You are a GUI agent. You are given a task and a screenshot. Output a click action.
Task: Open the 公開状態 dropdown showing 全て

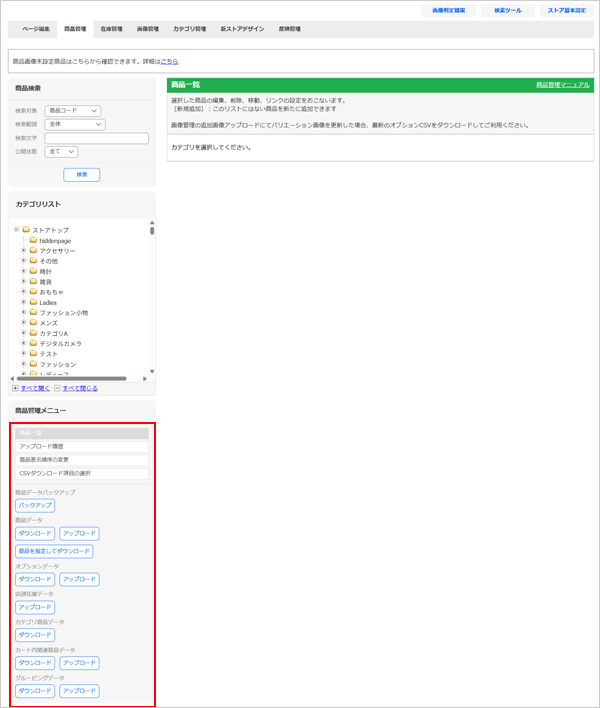pos(61,152)
